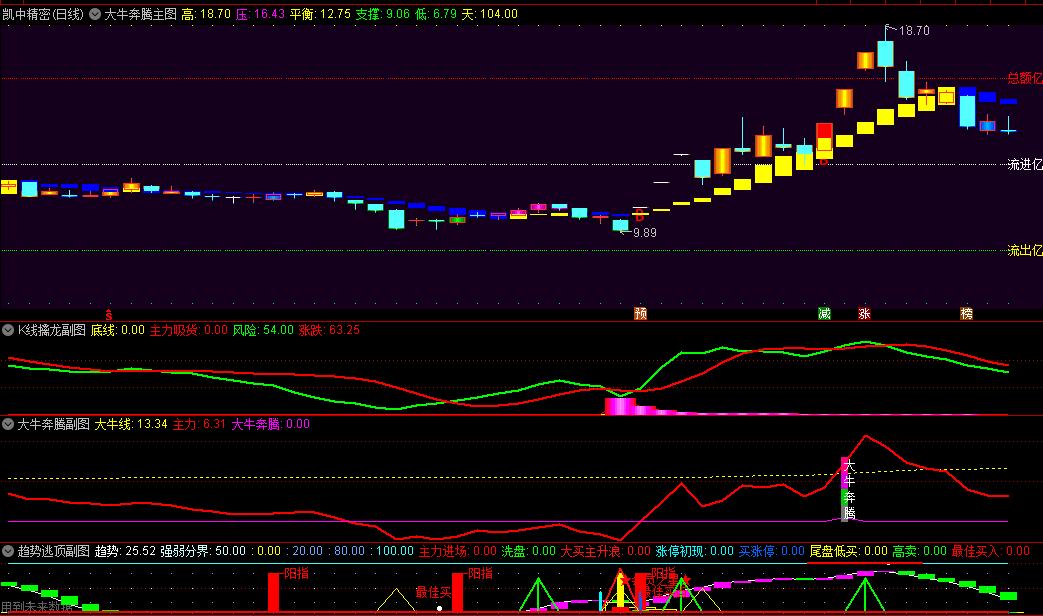Image resolution: width=1043 pixels, height=616 pixels.
Task: Expand the 大牛奔腾副图 indicator dropdown arrow
Action: coord(8,424)
